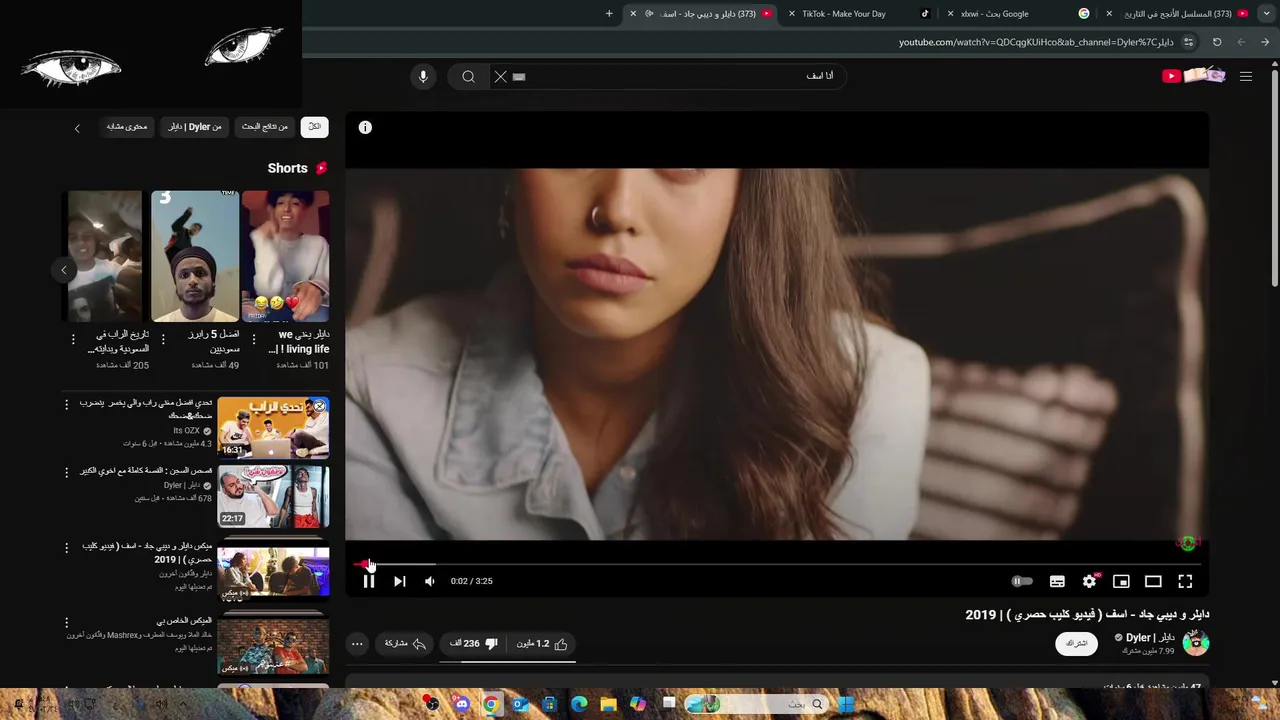Open options for 678 thousand views video

[x=67, y=472]
